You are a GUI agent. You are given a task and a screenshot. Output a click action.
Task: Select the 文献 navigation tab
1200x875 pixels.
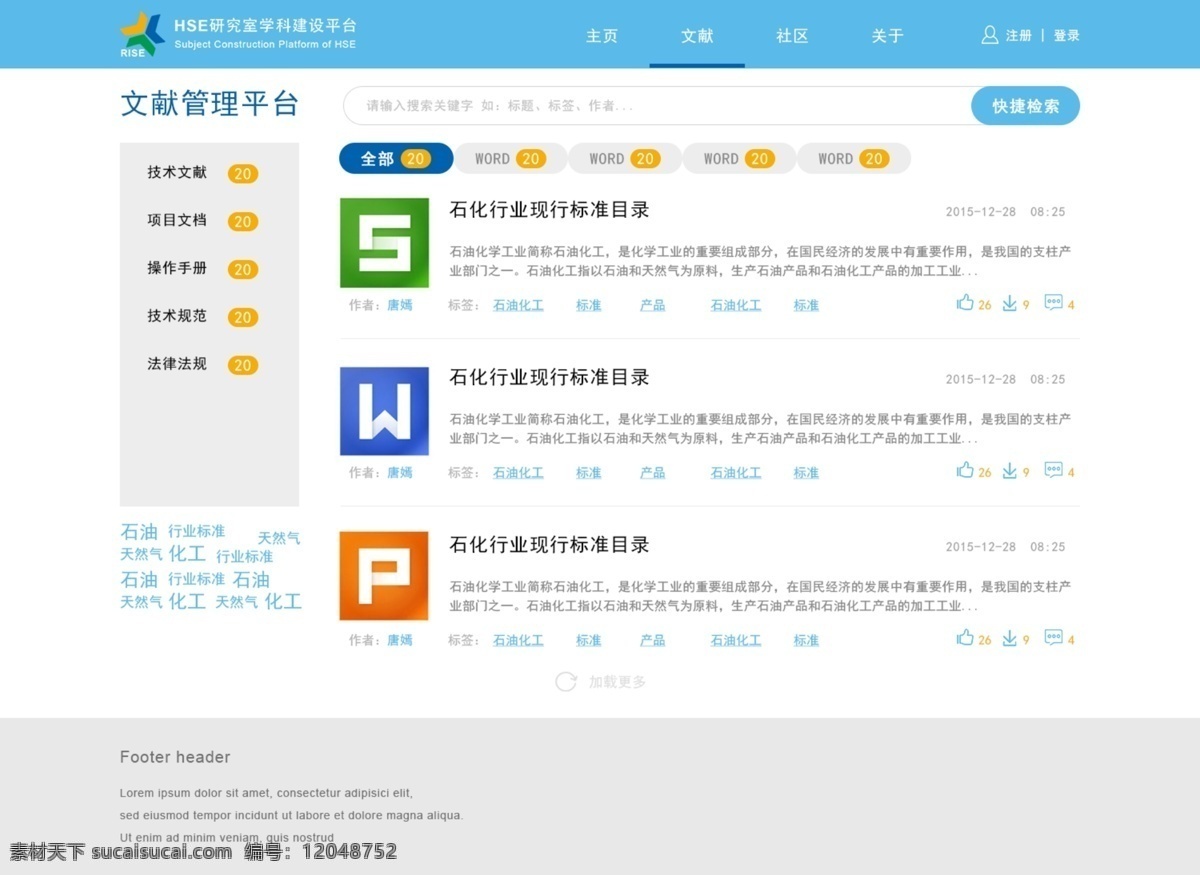(697, 36)
